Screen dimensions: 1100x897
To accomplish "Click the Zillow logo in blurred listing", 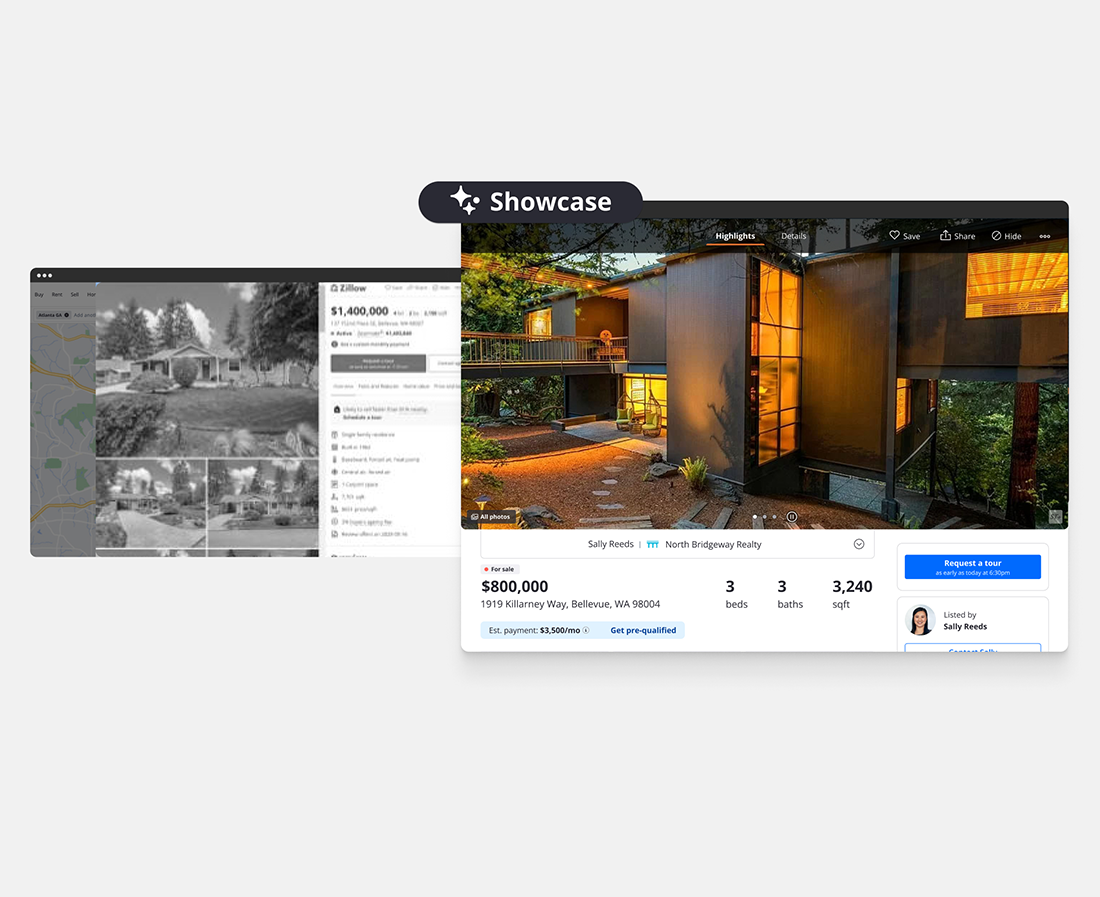I will (349, 288).
